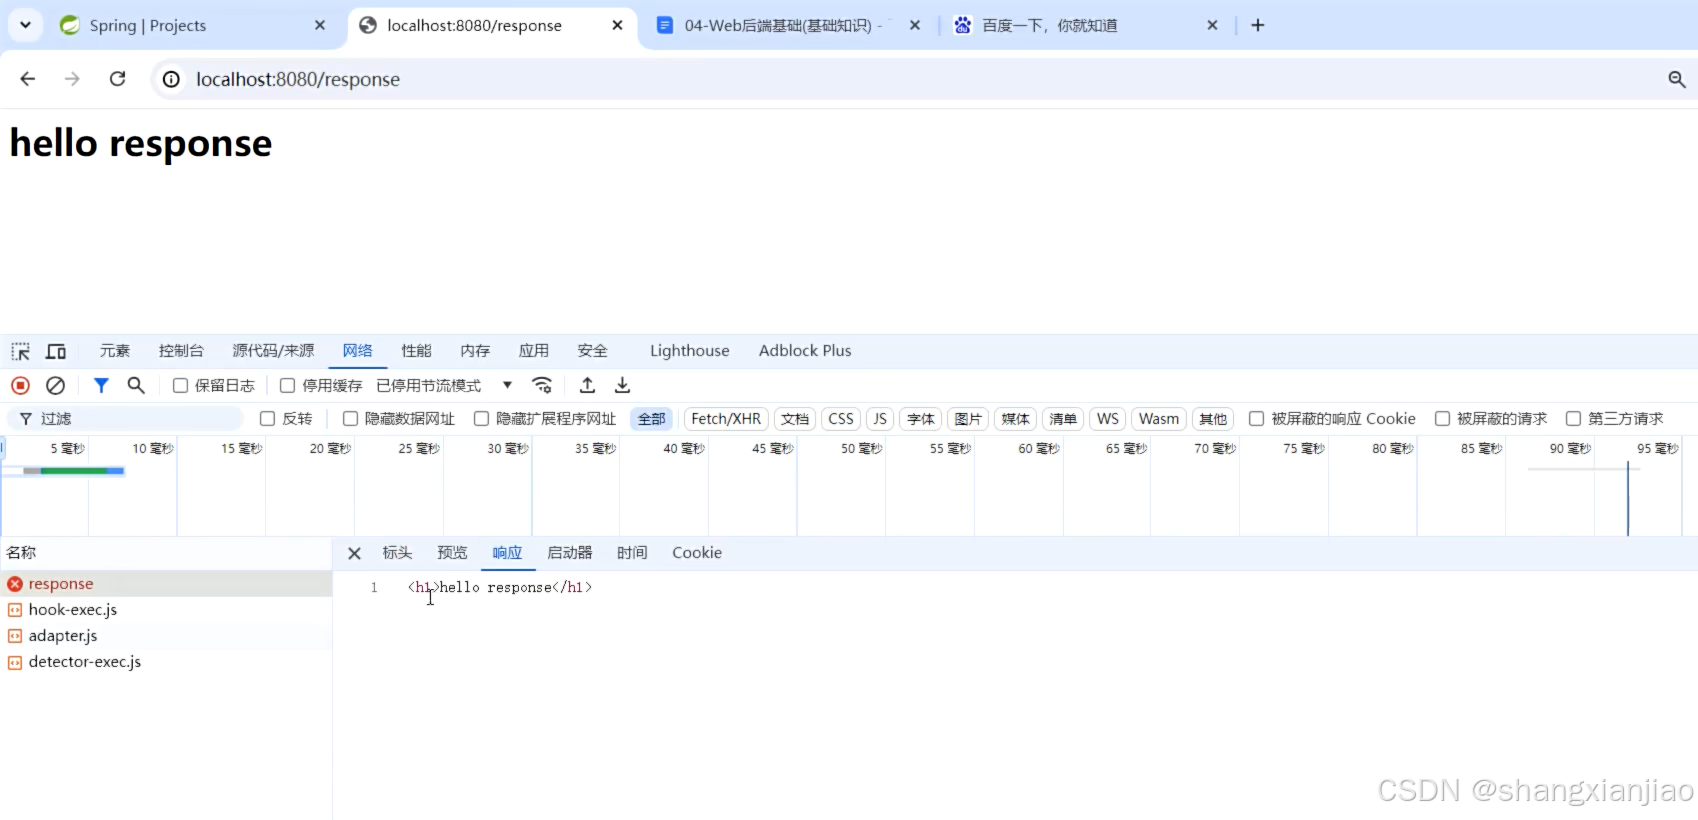Import HAR file upload icon
The image size is (1698, 820).
pyautogui.click(x=588, y=385)
